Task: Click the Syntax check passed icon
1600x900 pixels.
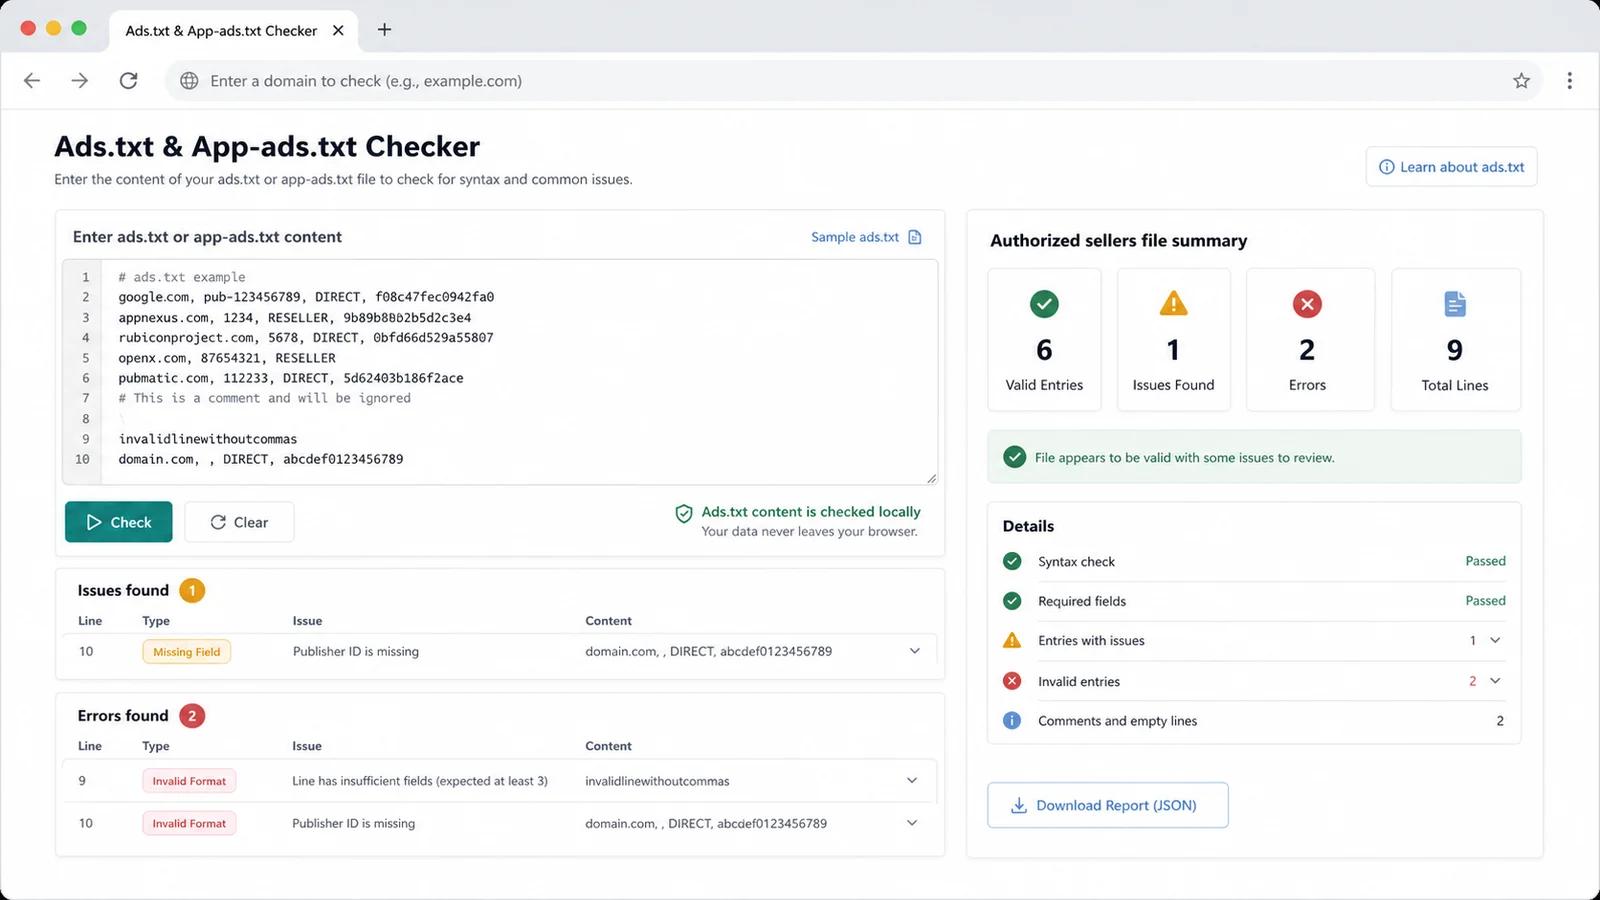Action: coord(1012,561)
